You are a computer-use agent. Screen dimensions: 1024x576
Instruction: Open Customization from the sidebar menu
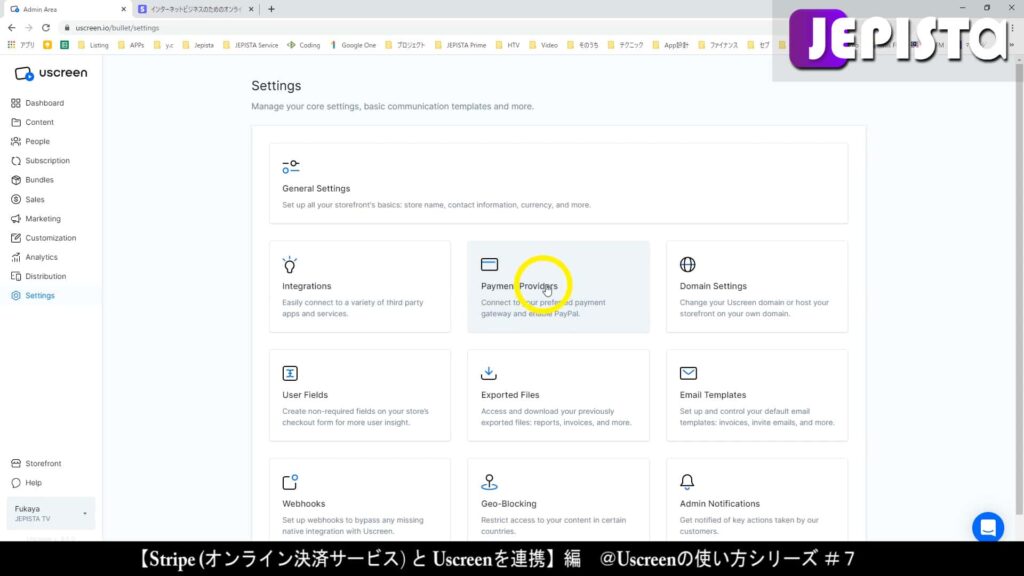[44, 238]
